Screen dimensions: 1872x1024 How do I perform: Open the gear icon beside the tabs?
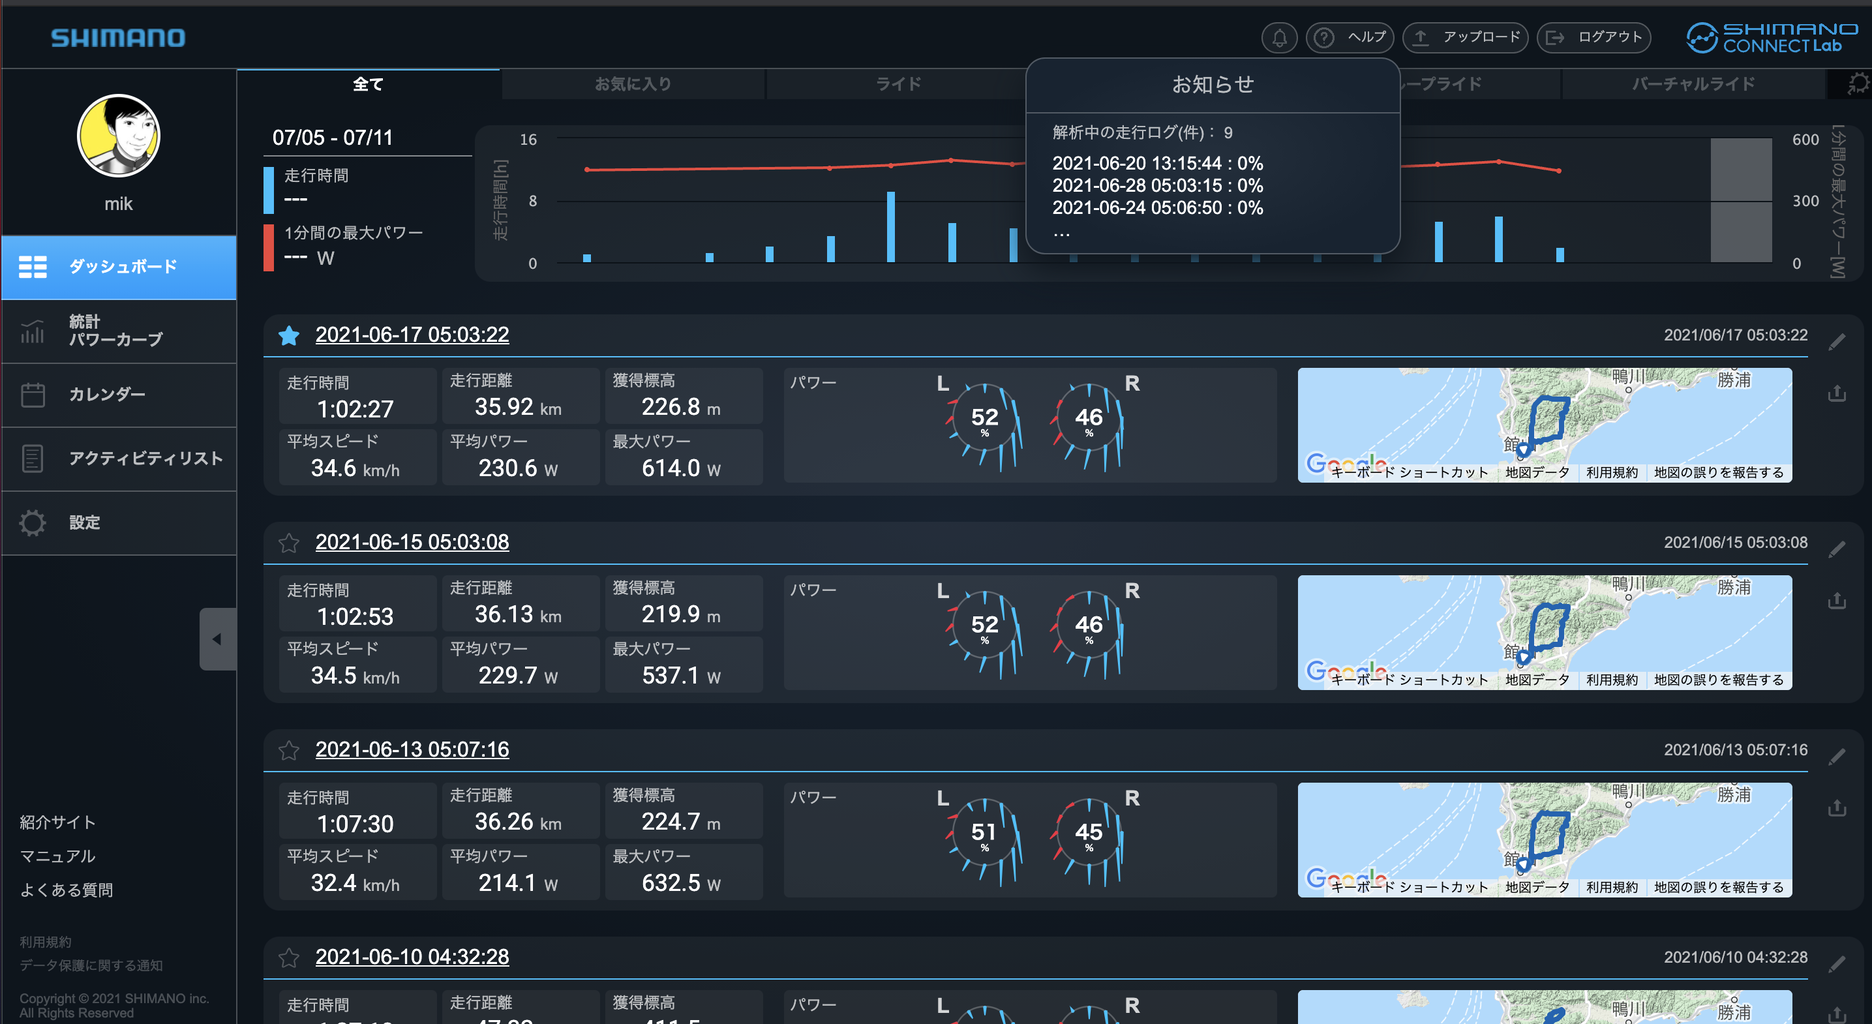pos(1858,84)
